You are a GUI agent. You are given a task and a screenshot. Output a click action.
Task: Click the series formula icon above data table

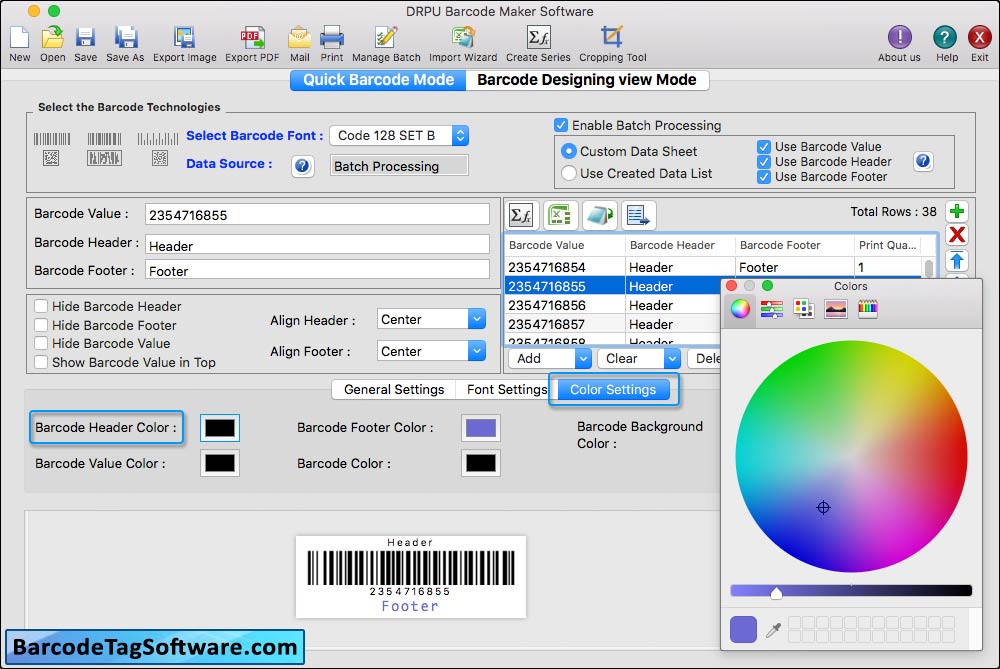click(522, 216)
